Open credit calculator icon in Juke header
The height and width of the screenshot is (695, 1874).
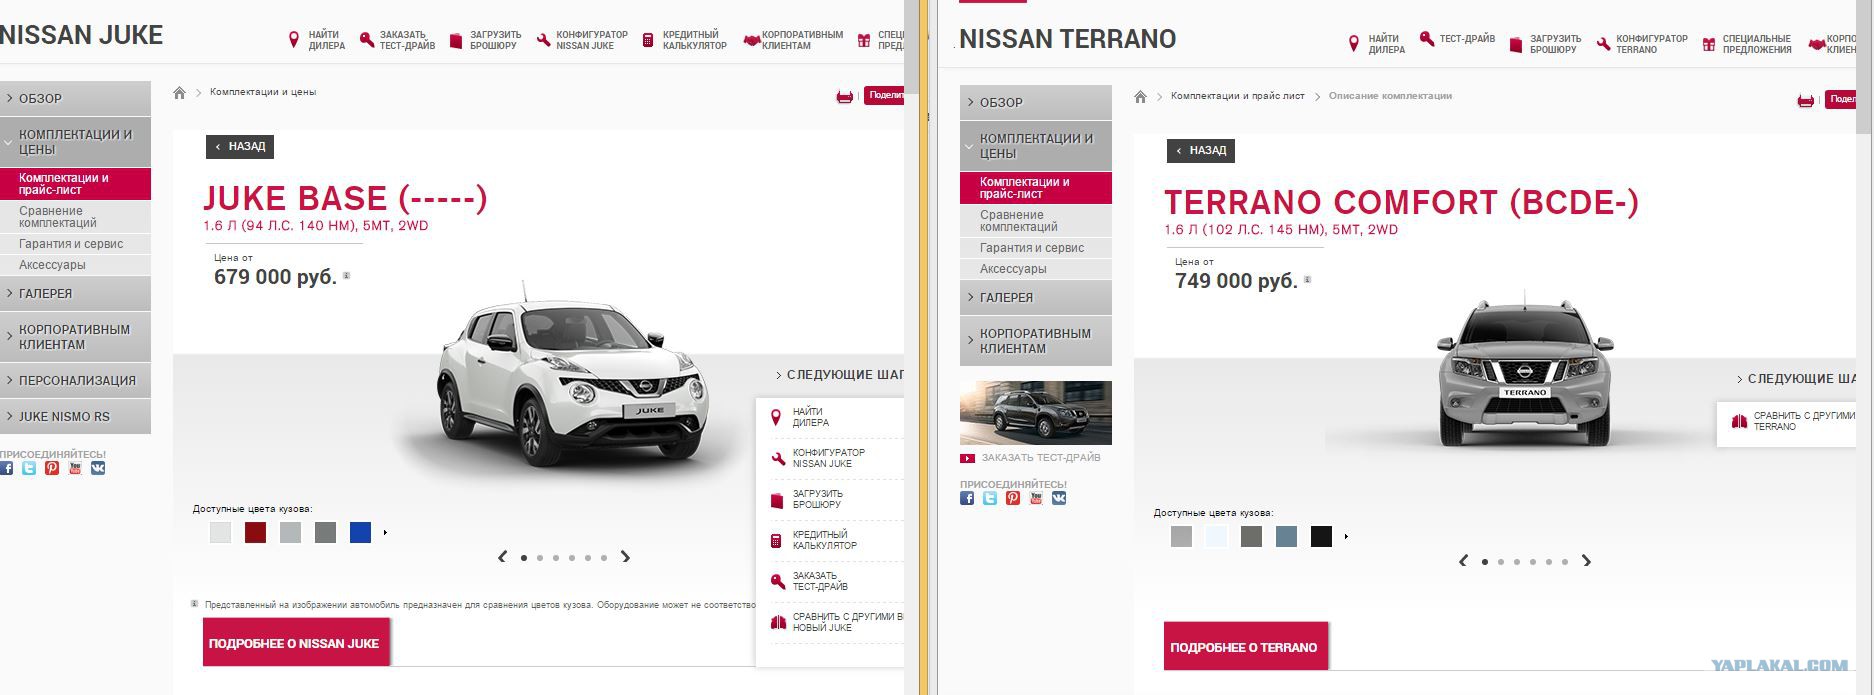[x=648, y=40]
